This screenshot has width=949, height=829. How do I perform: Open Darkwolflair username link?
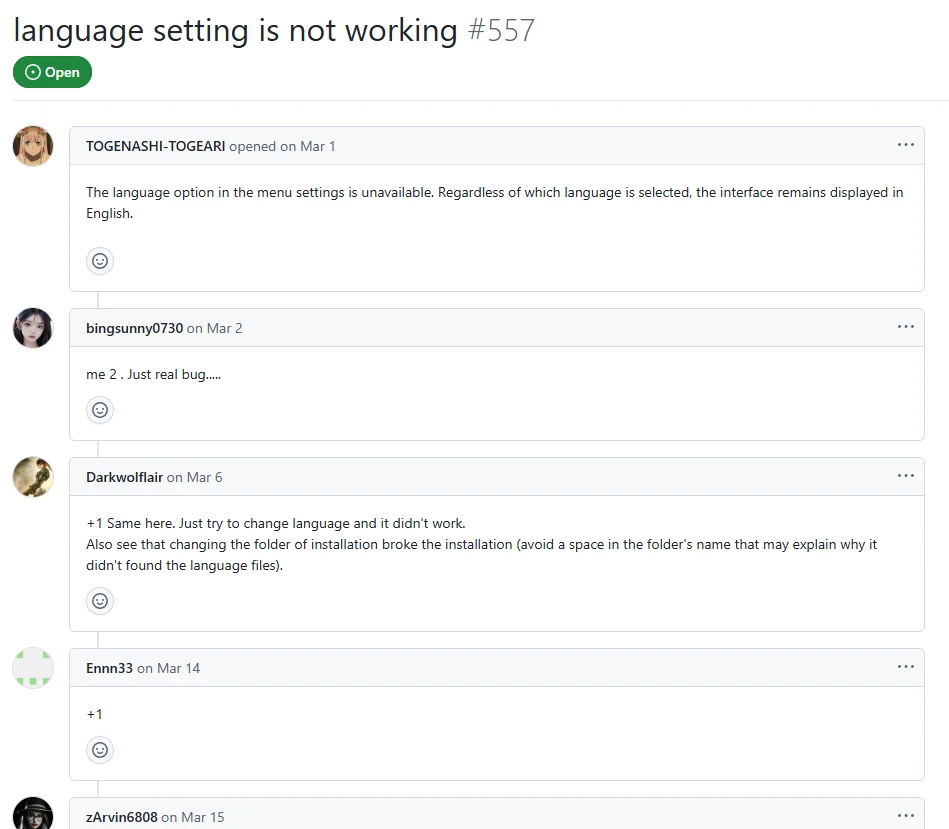pos(124,477)
